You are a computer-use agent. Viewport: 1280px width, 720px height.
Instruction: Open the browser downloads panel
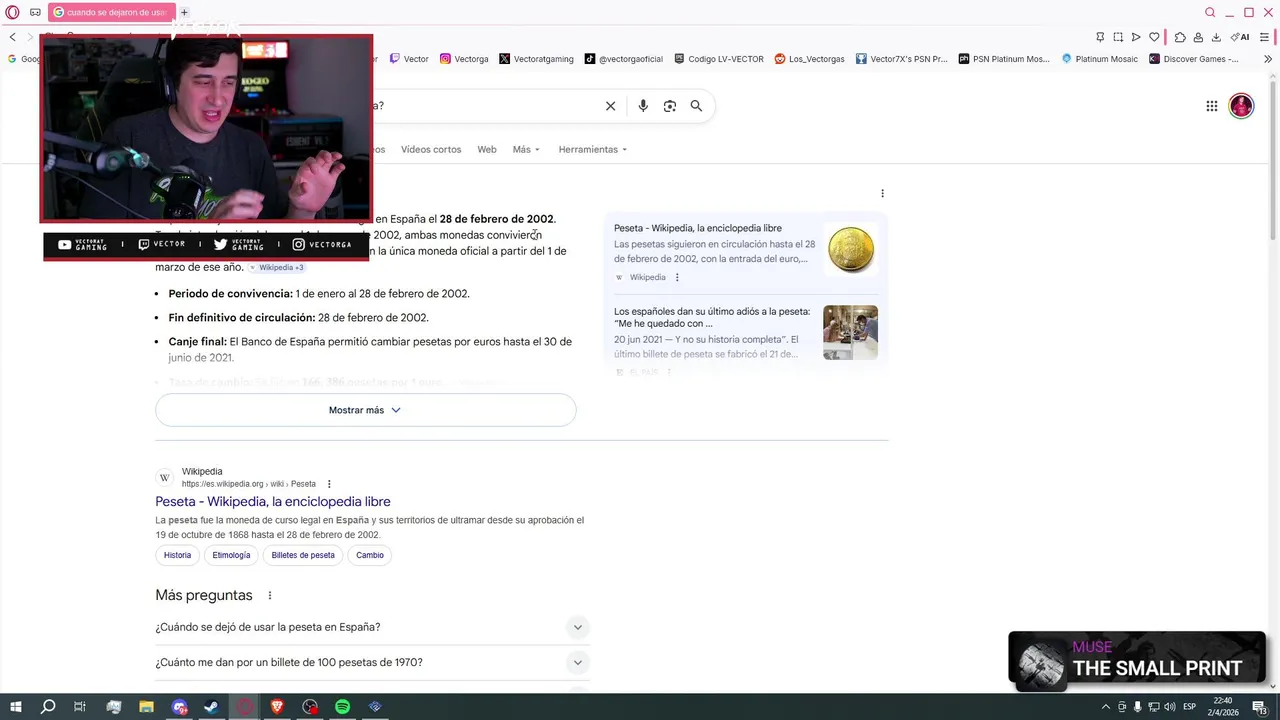click(1216, 37)
